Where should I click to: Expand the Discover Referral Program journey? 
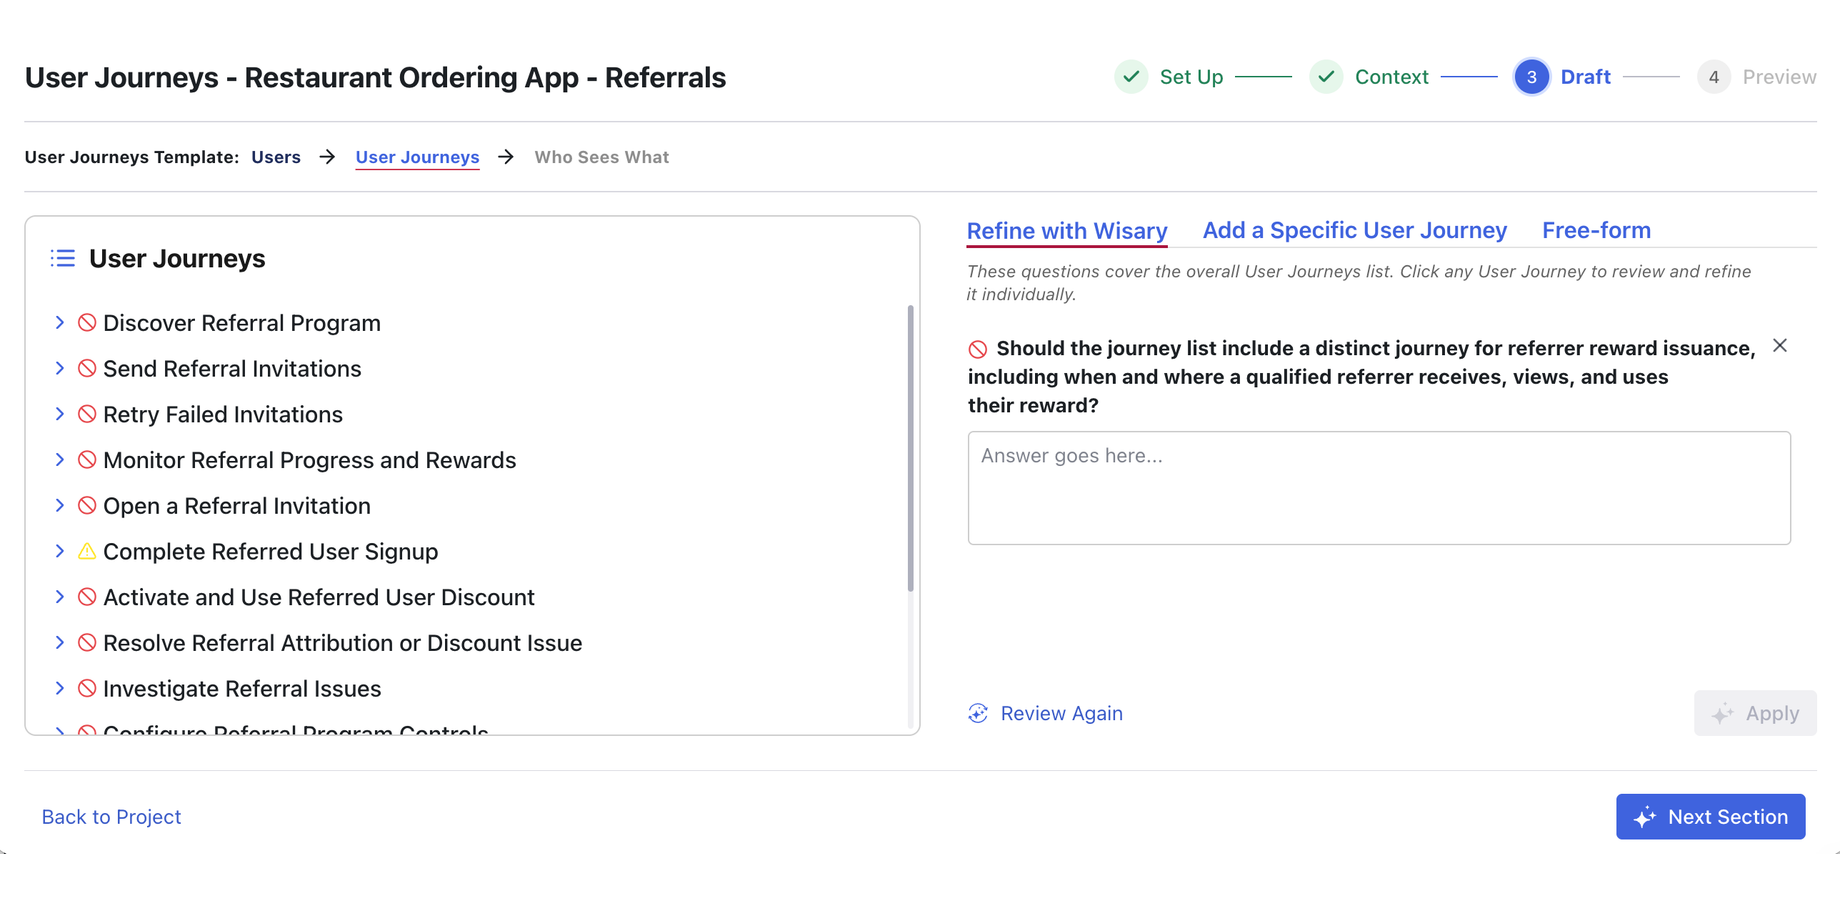(60, 323)
